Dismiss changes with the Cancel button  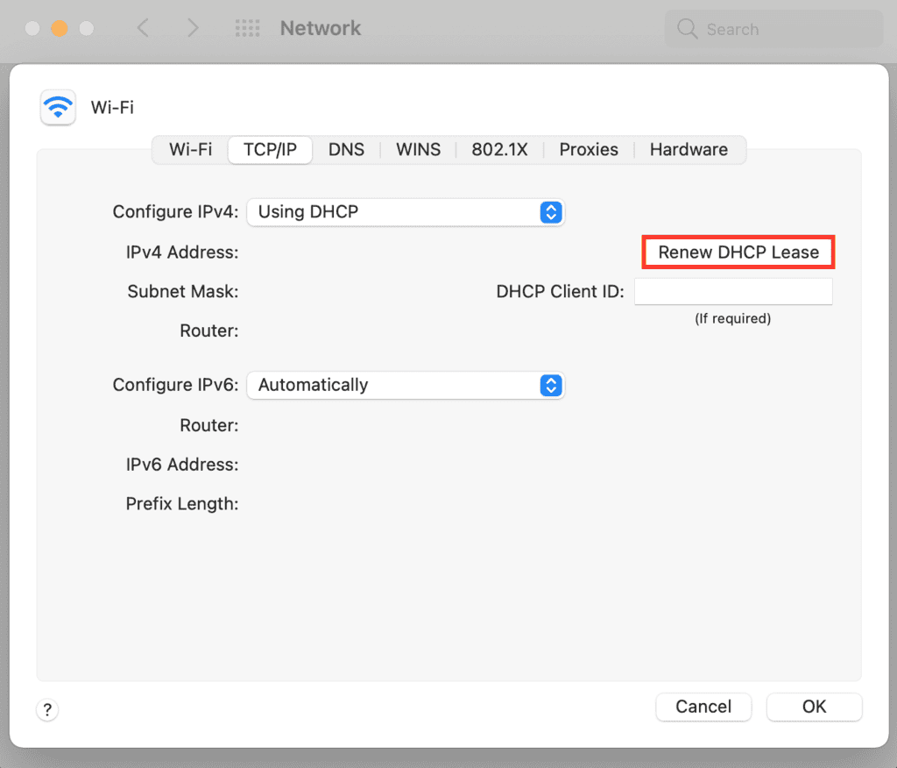[x=703, y=707]
